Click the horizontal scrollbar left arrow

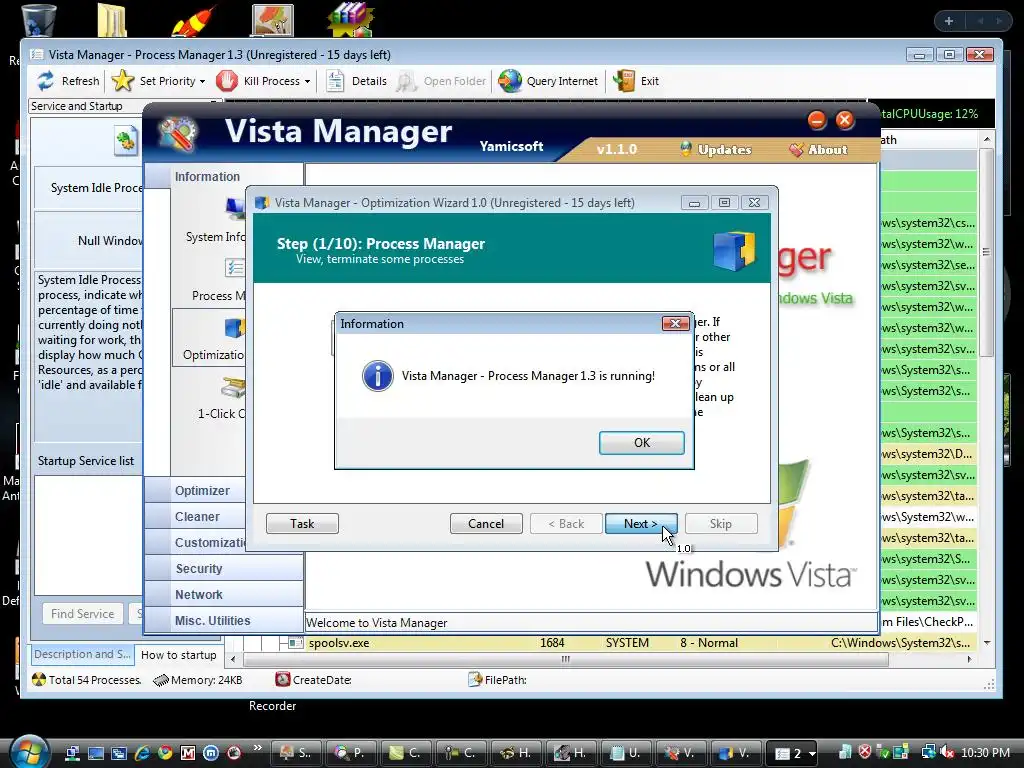233,659
